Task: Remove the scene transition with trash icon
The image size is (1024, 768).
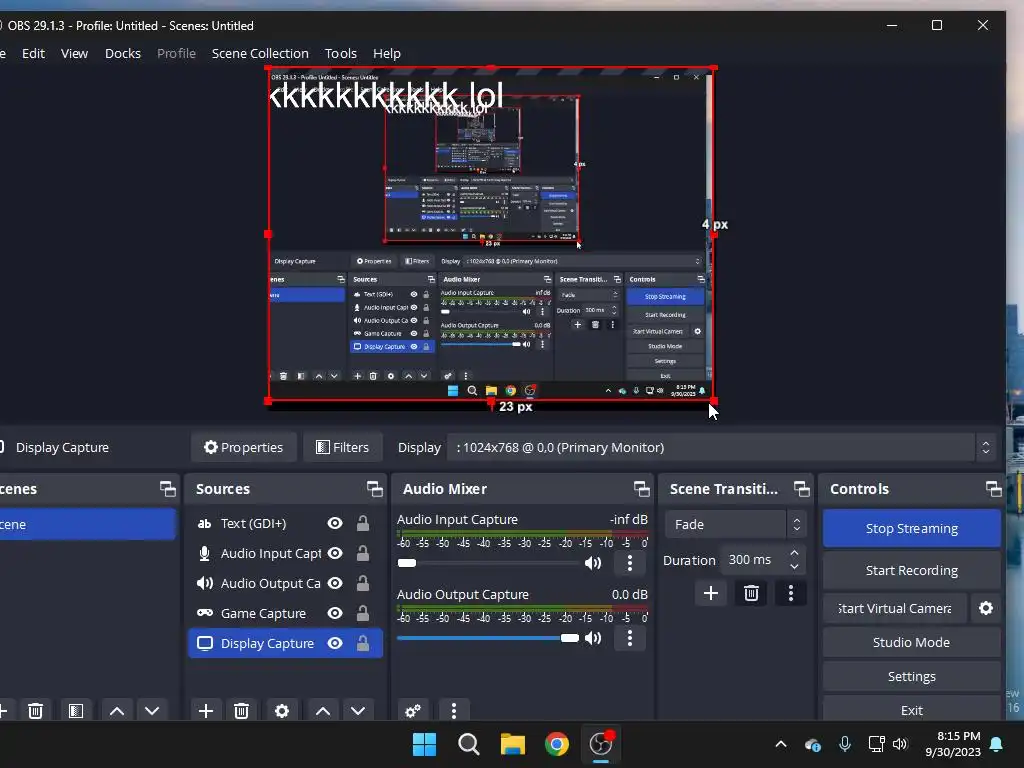Action: (x=751, y=593)
